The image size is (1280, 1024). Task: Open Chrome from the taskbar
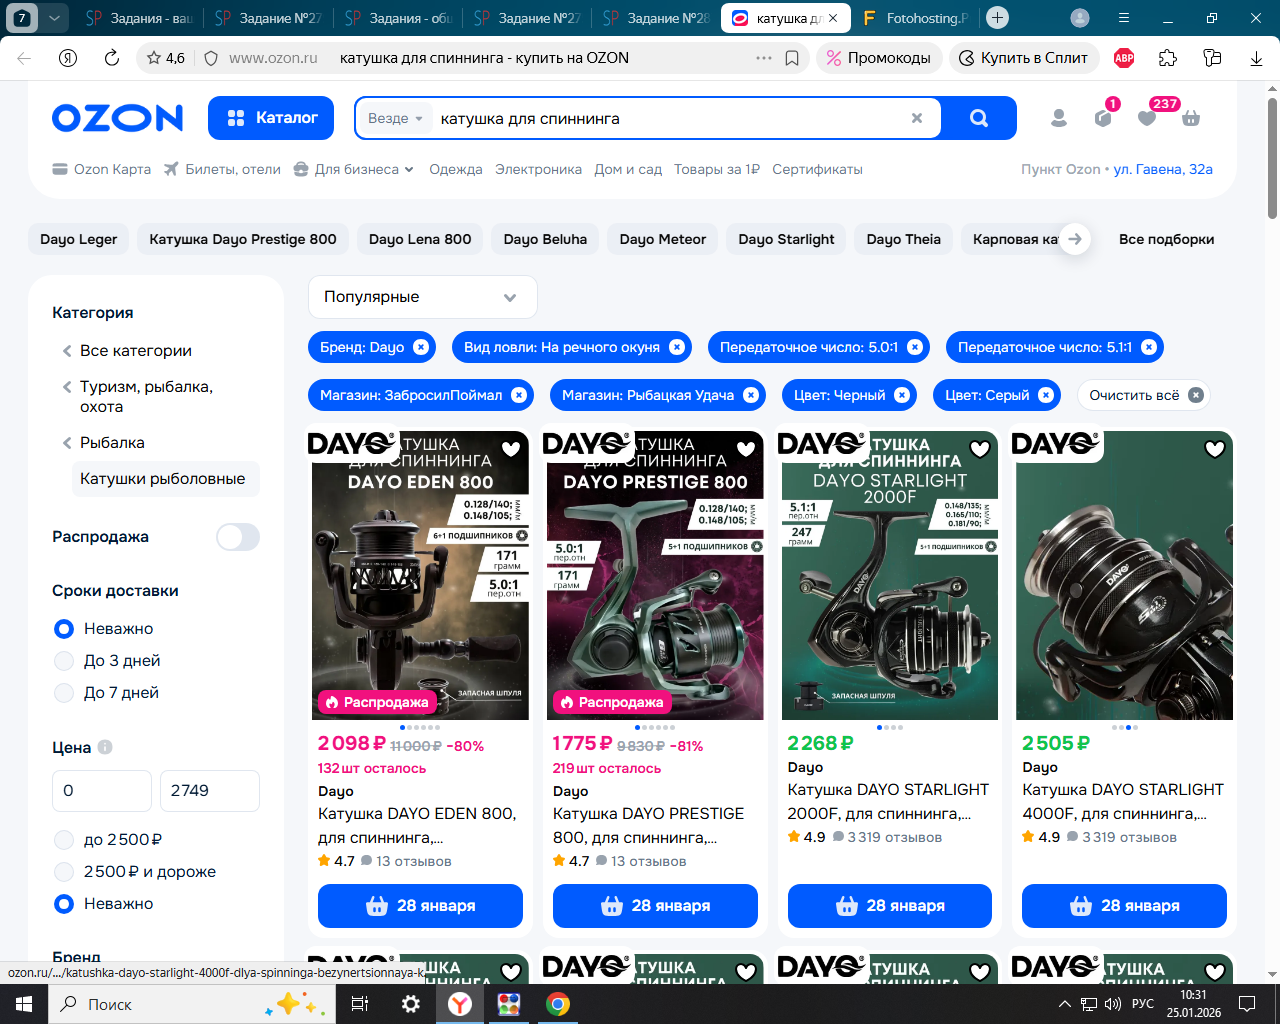(558, 1004)
